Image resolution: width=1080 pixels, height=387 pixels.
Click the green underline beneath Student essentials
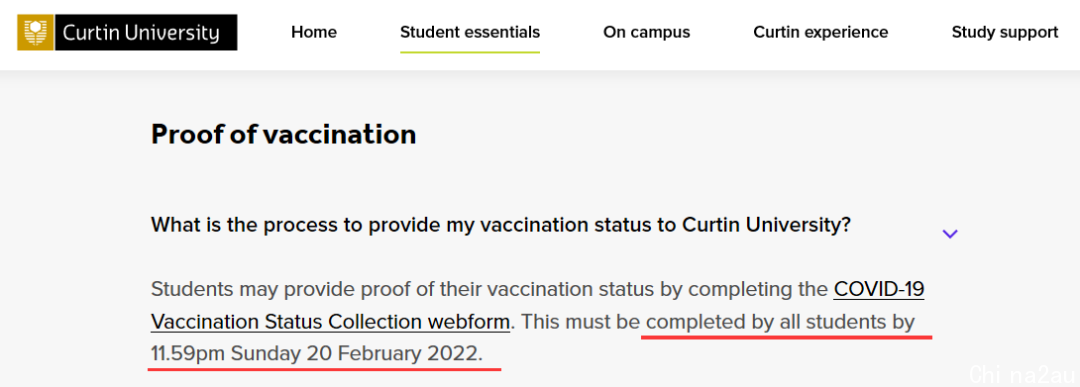pos(470,52)
